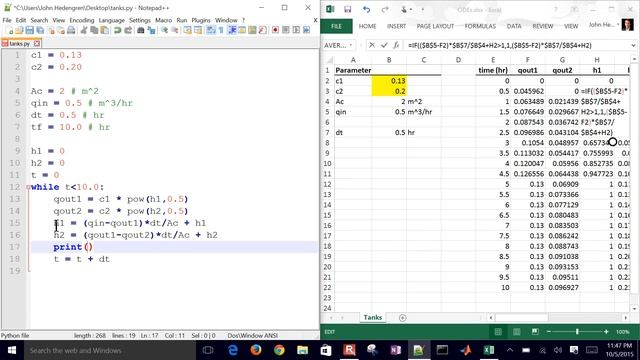The width and height of the screenshot is (640, 360).
Task: Toggle Show All Characters pilcrow icon
Action: pyautogui.click(x=221, y=30)
